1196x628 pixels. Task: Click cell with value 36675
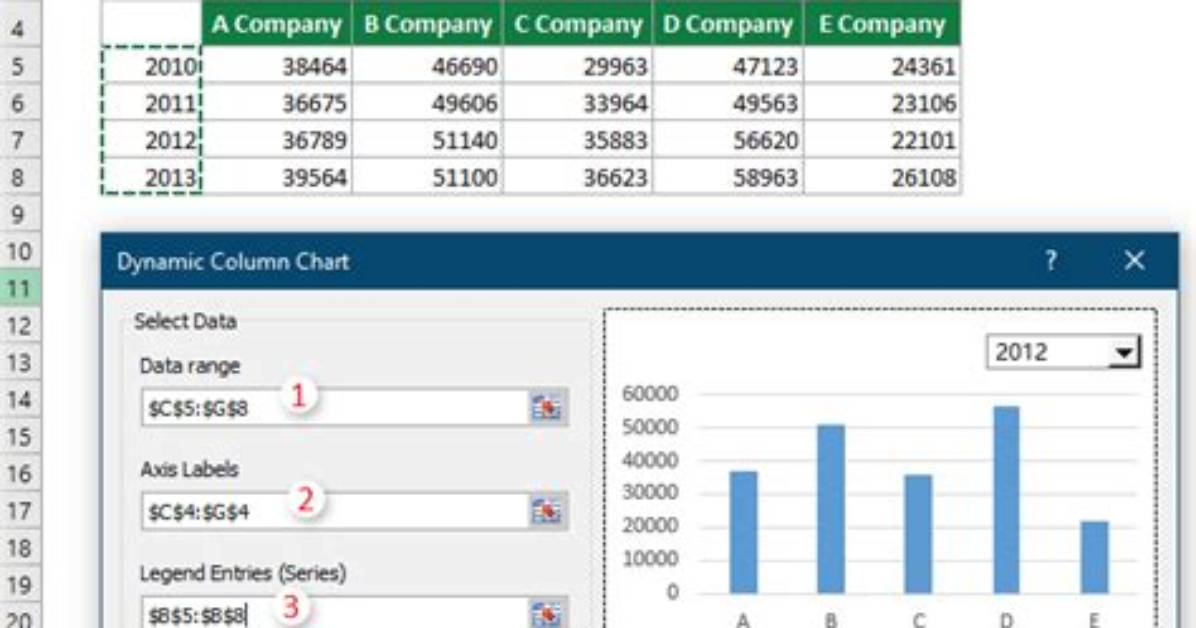(277, 103)
